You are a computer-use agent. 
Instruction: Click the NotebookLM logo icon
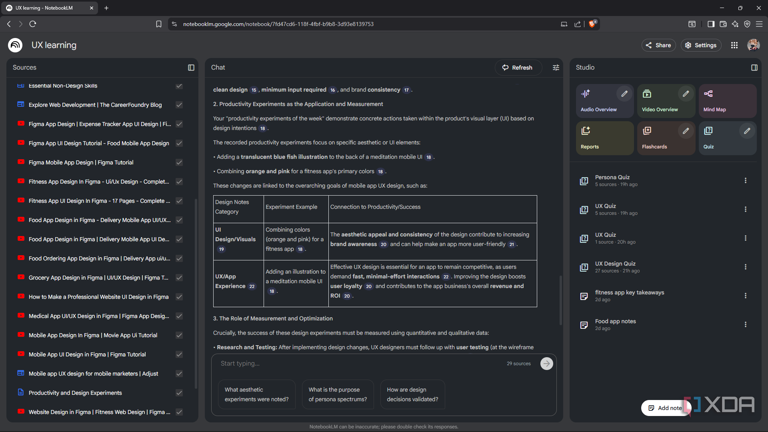[x=15, y=45]
